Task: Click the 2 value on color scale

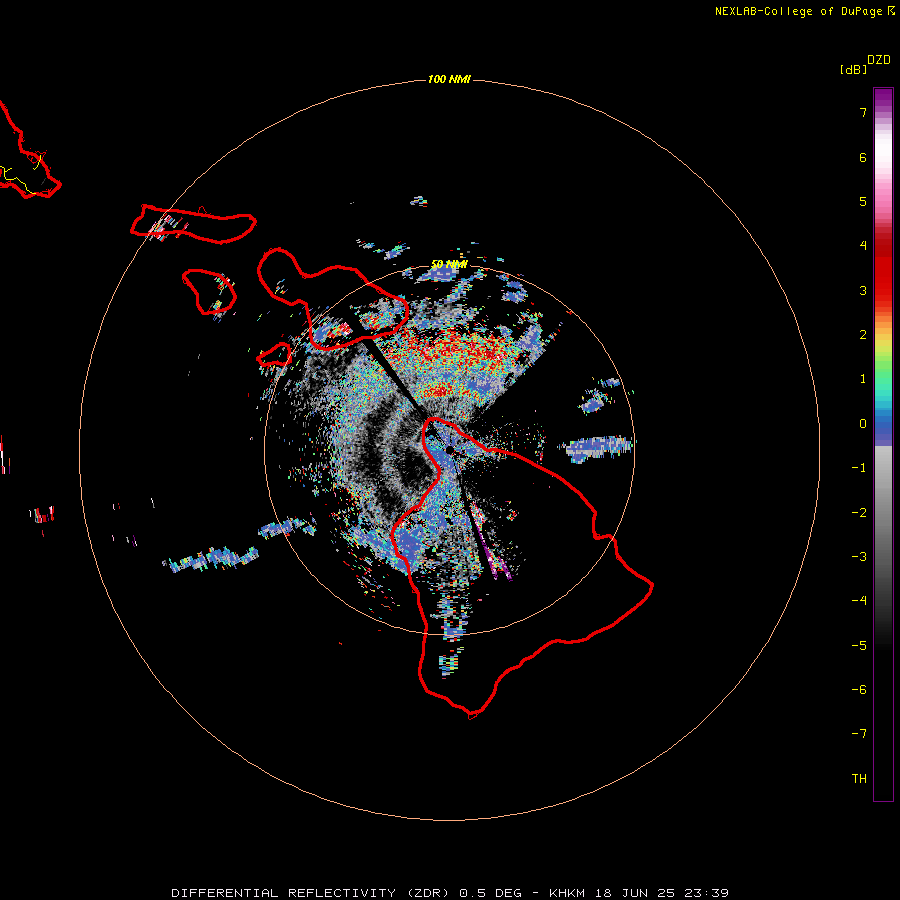Action: pyautogui.click(x=863, y=335)
